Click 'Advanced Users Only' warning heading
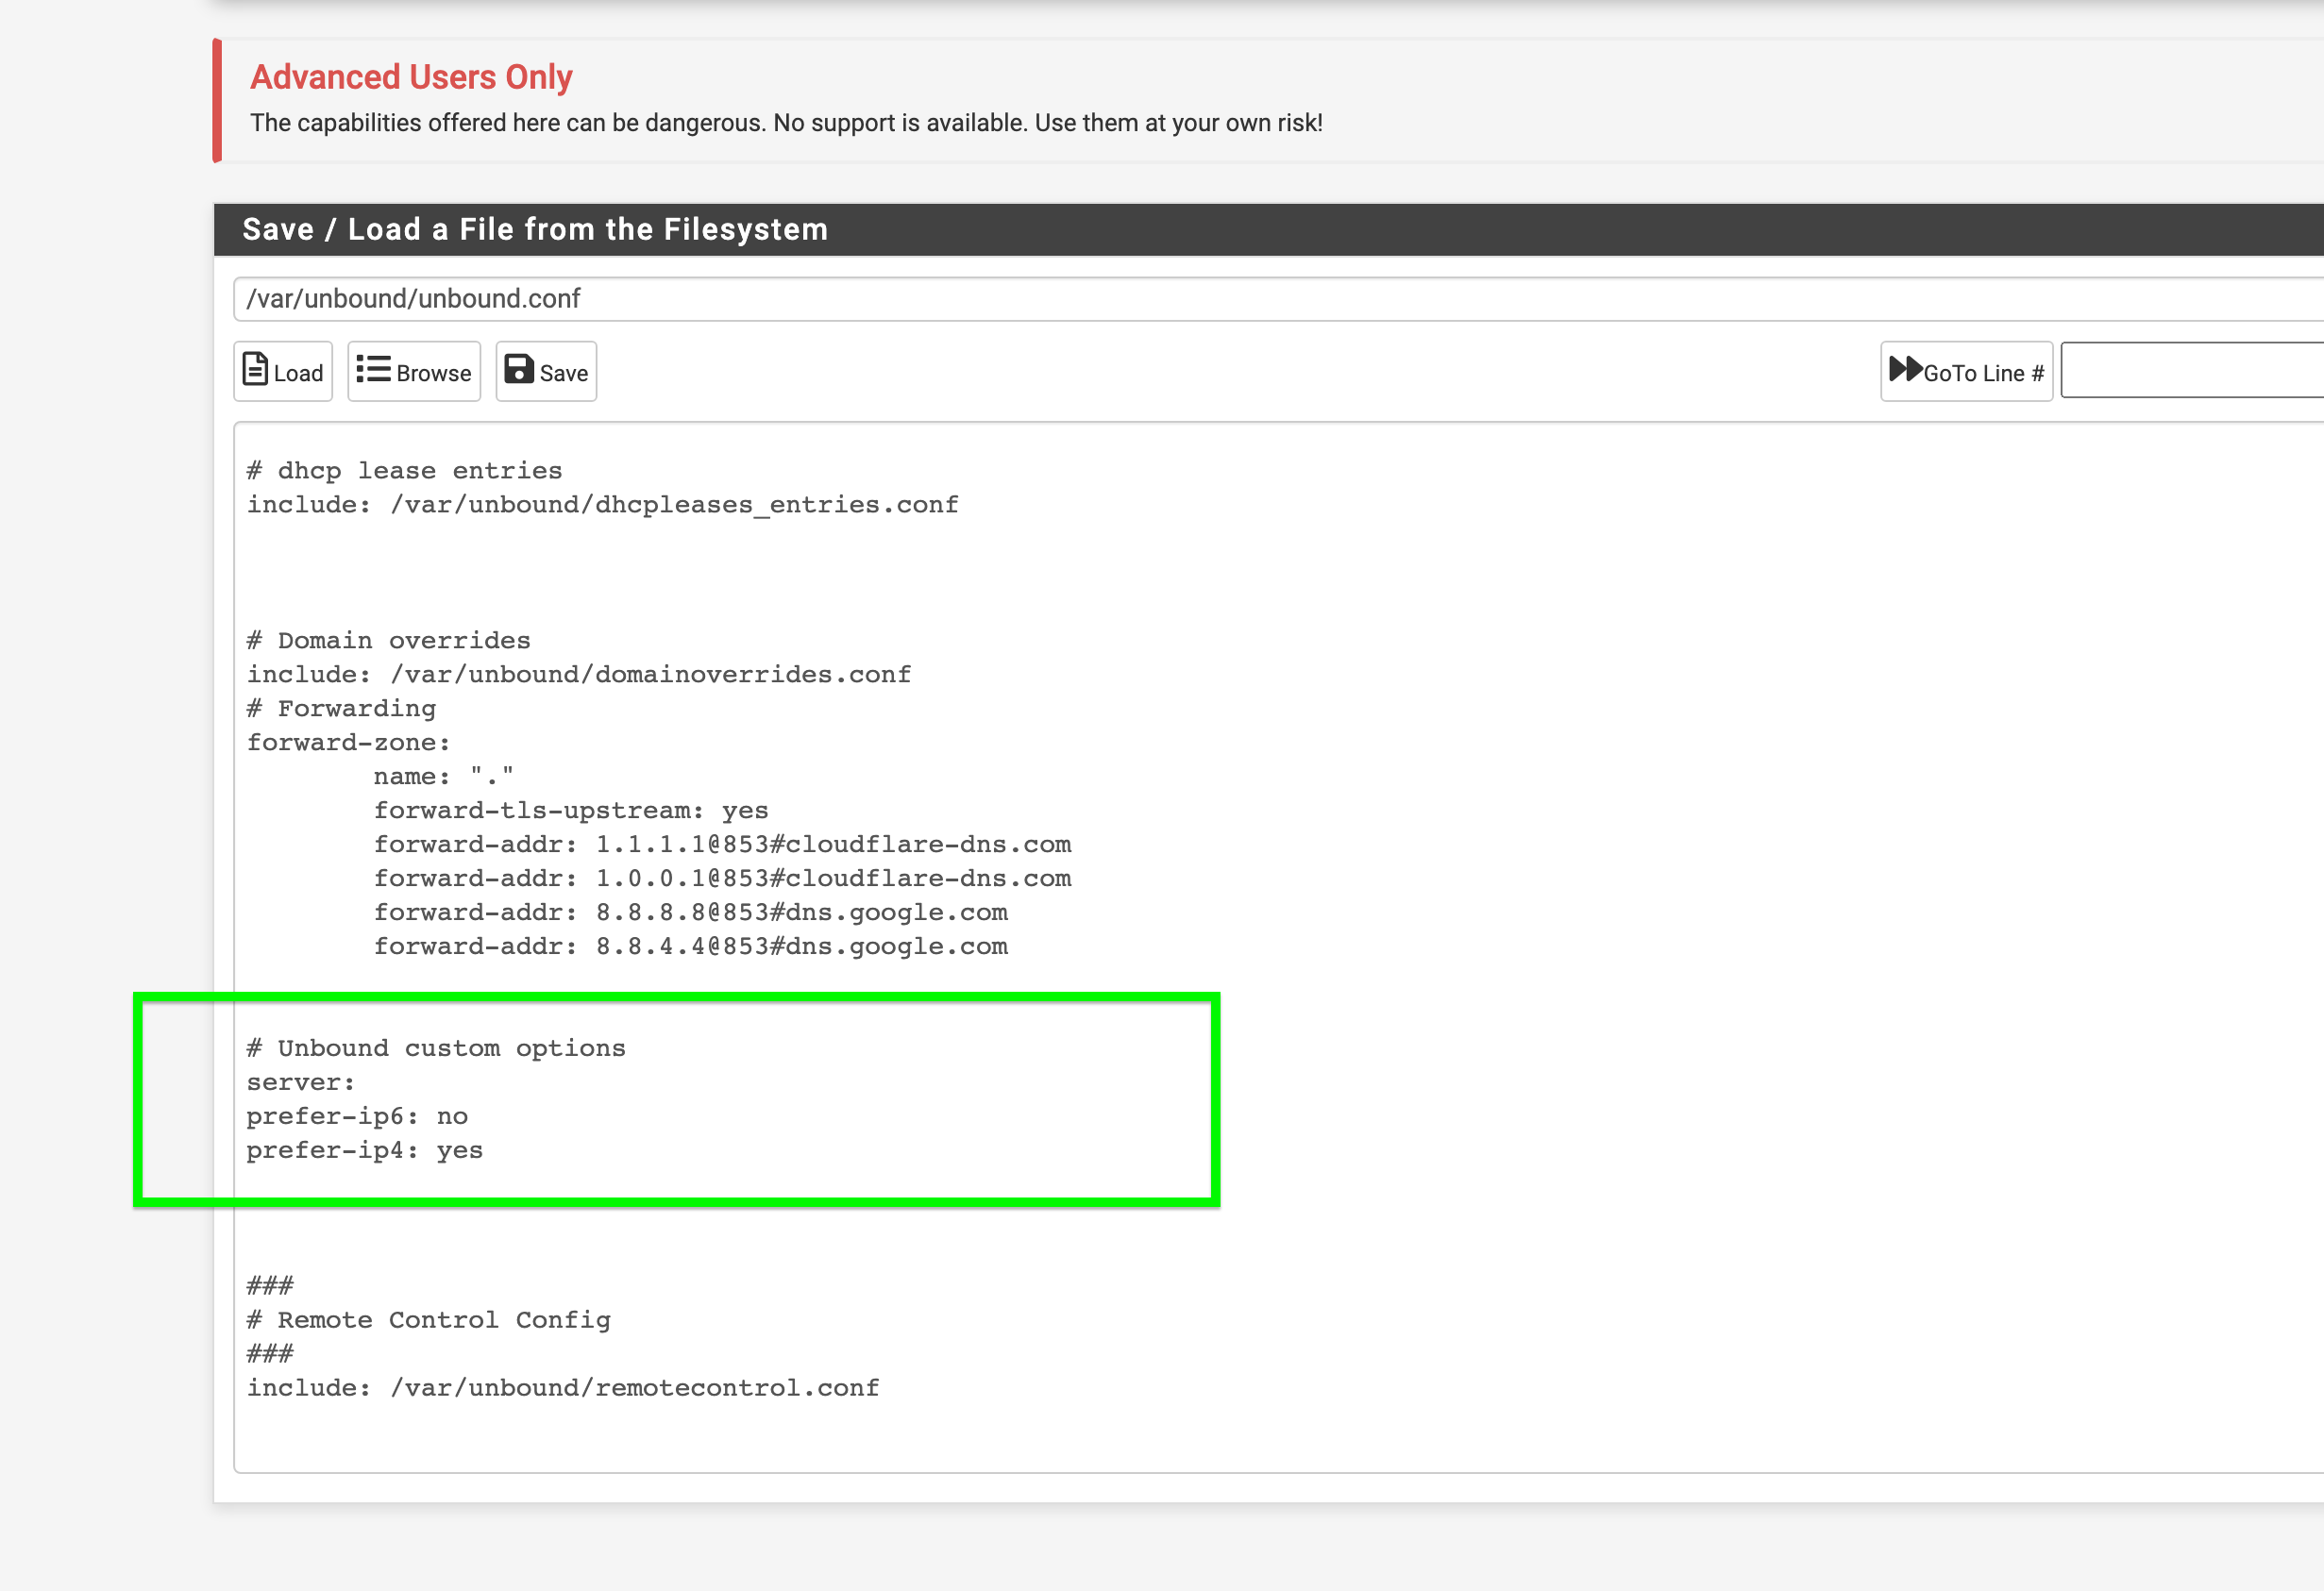Viewport: 2324px width, 1591px height. click(x=411, y=77)
